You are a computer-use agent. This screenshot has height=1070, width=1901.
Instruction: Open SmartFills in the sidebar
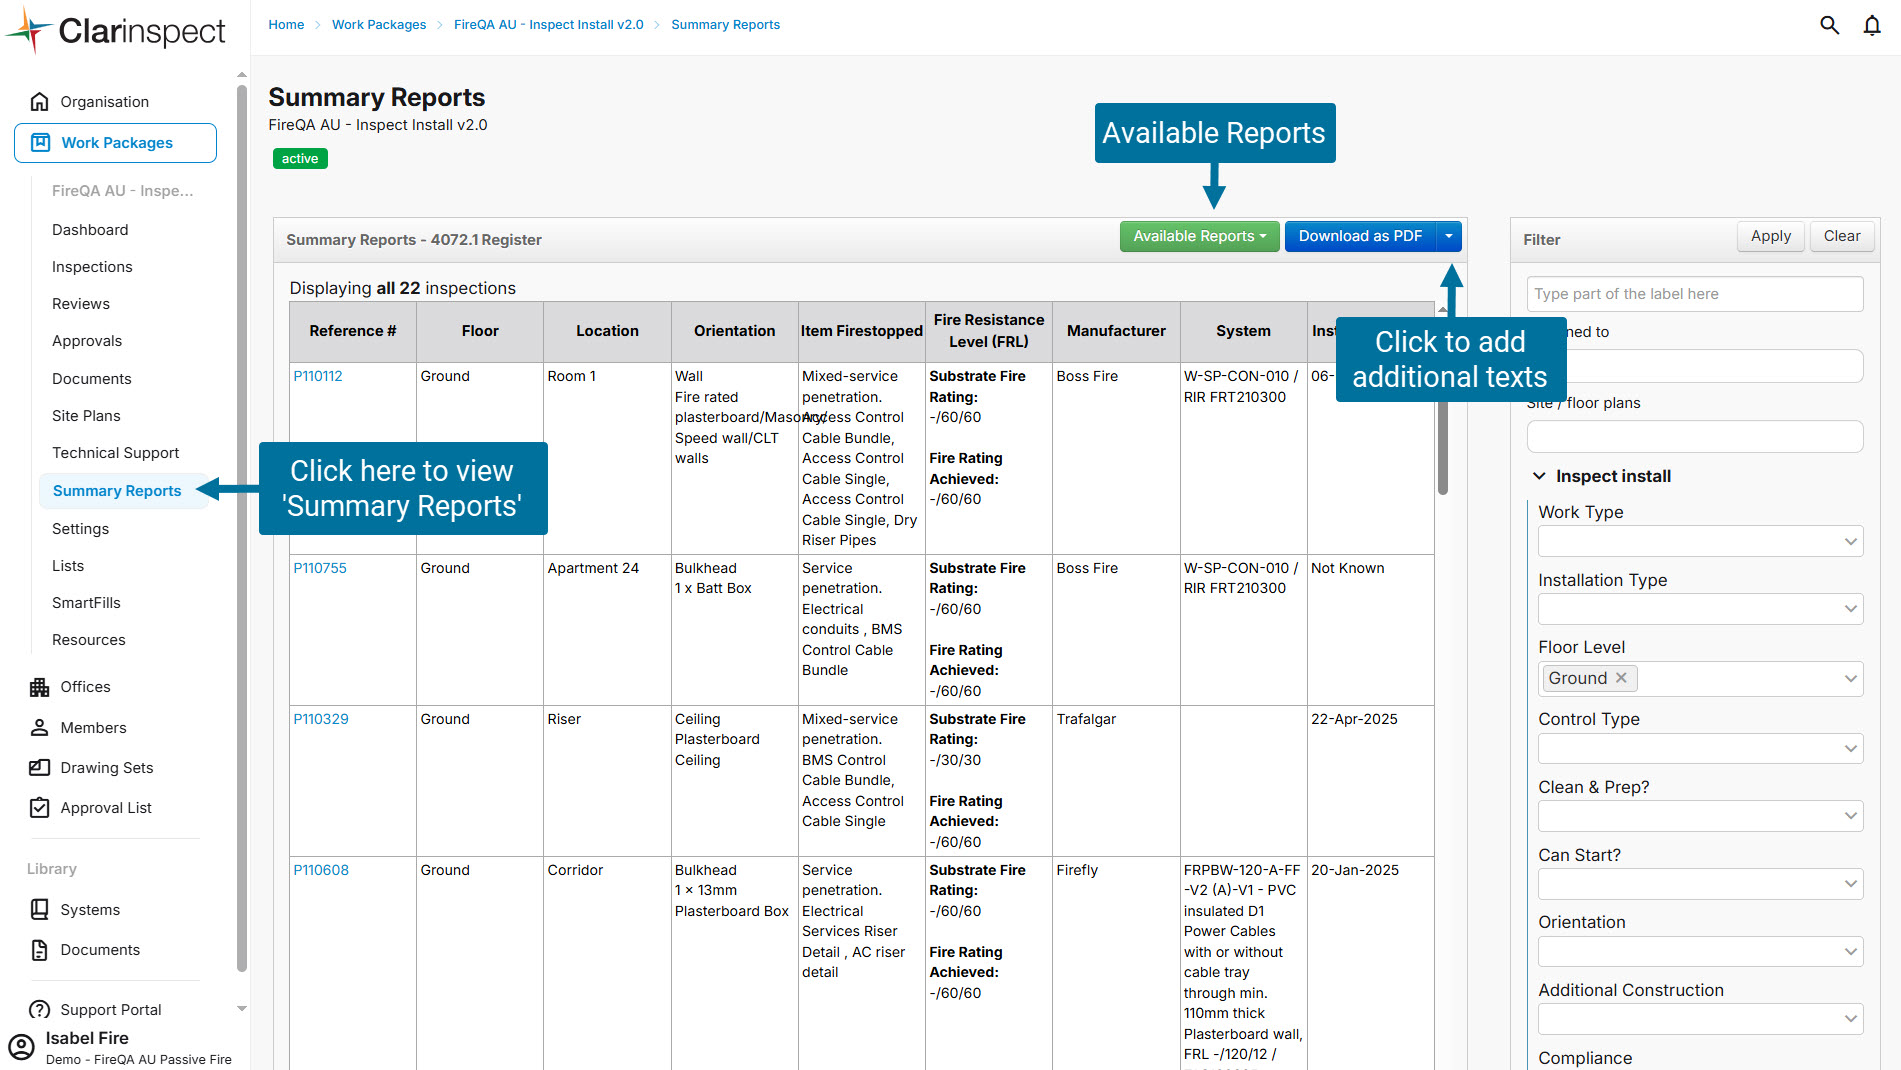(x=86, y=602)
